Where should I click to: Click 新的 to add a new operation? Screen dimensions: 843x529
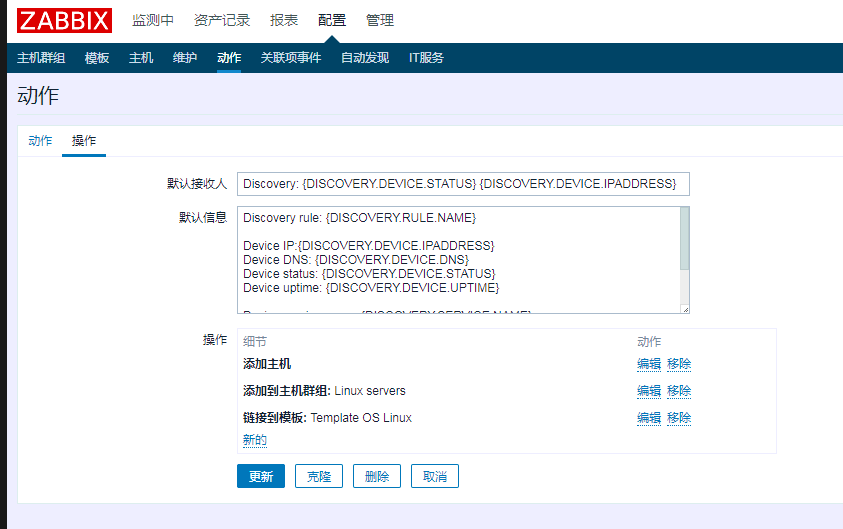point(254,440)
